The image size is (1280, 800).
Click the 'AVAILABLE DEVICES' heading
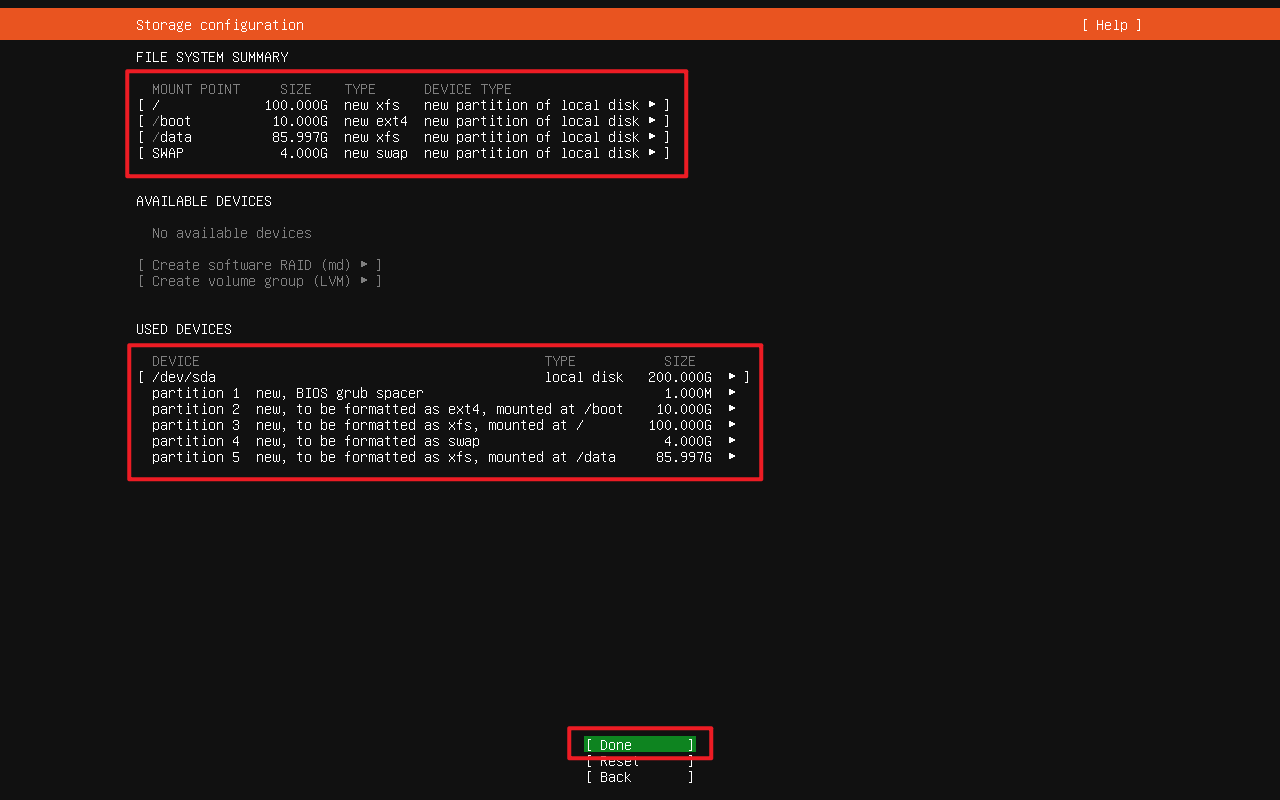[204, 201]
